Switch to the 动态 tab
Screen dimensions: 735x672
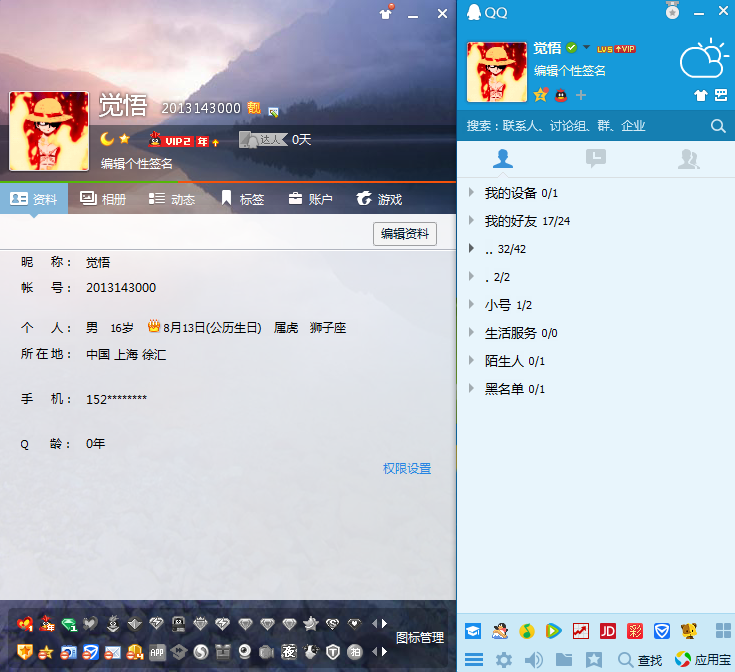(x=172, y=199)
